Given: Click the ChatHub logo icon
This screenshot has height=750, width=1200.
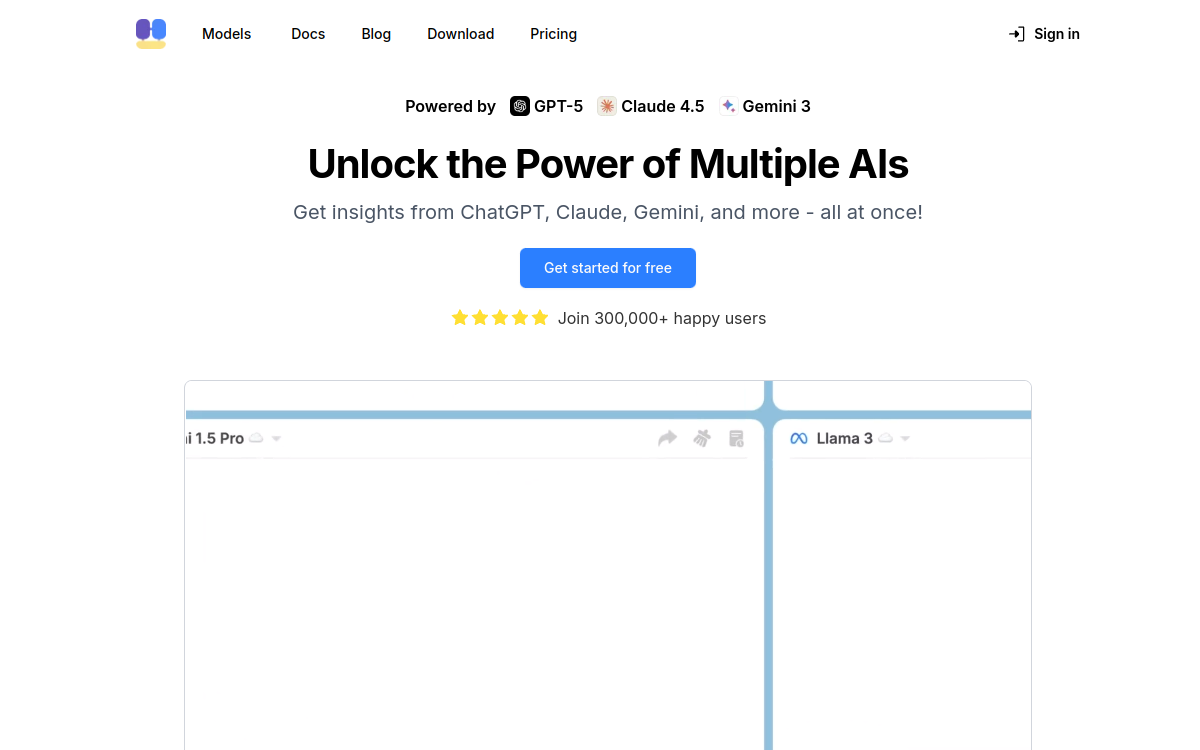Looking at the screenshot, I should (151, 34).
